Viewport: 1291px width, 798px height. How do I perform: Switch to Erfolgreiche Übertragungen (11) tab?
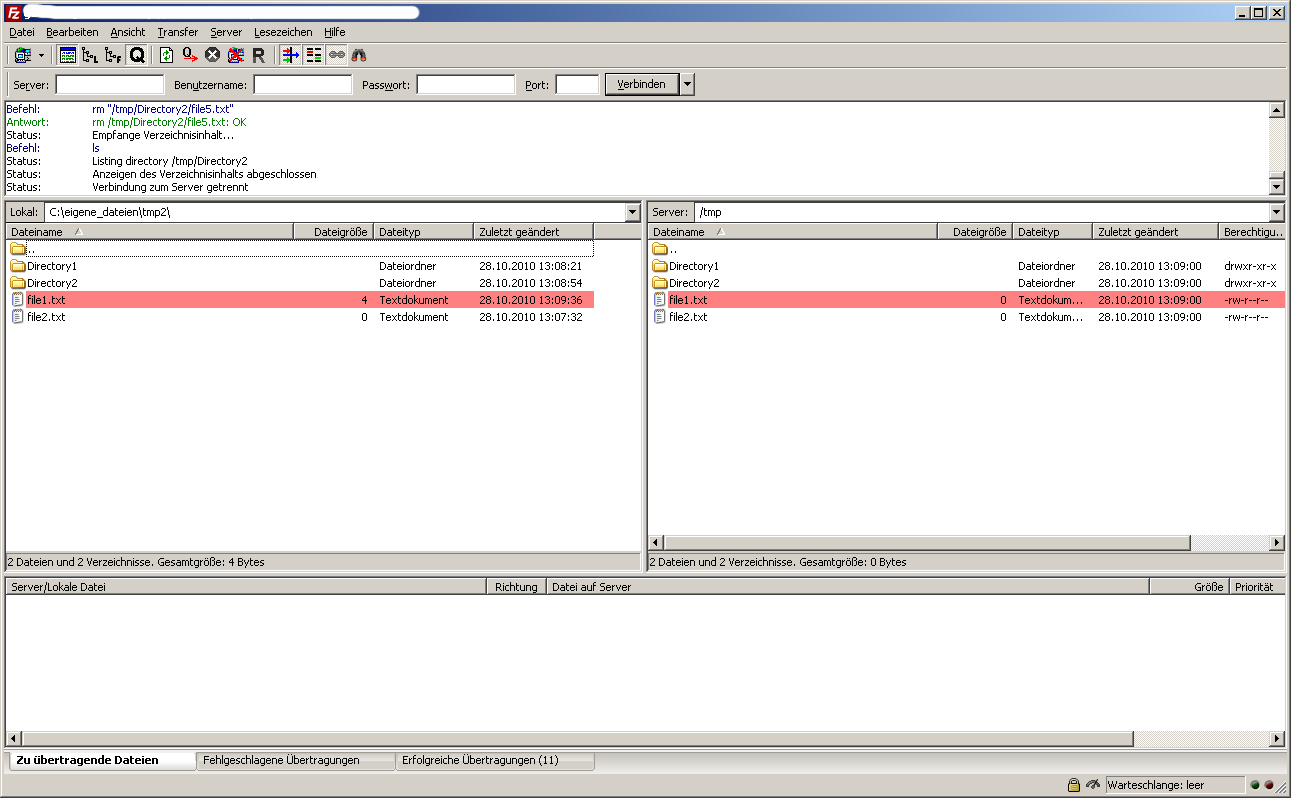[494, 761]
